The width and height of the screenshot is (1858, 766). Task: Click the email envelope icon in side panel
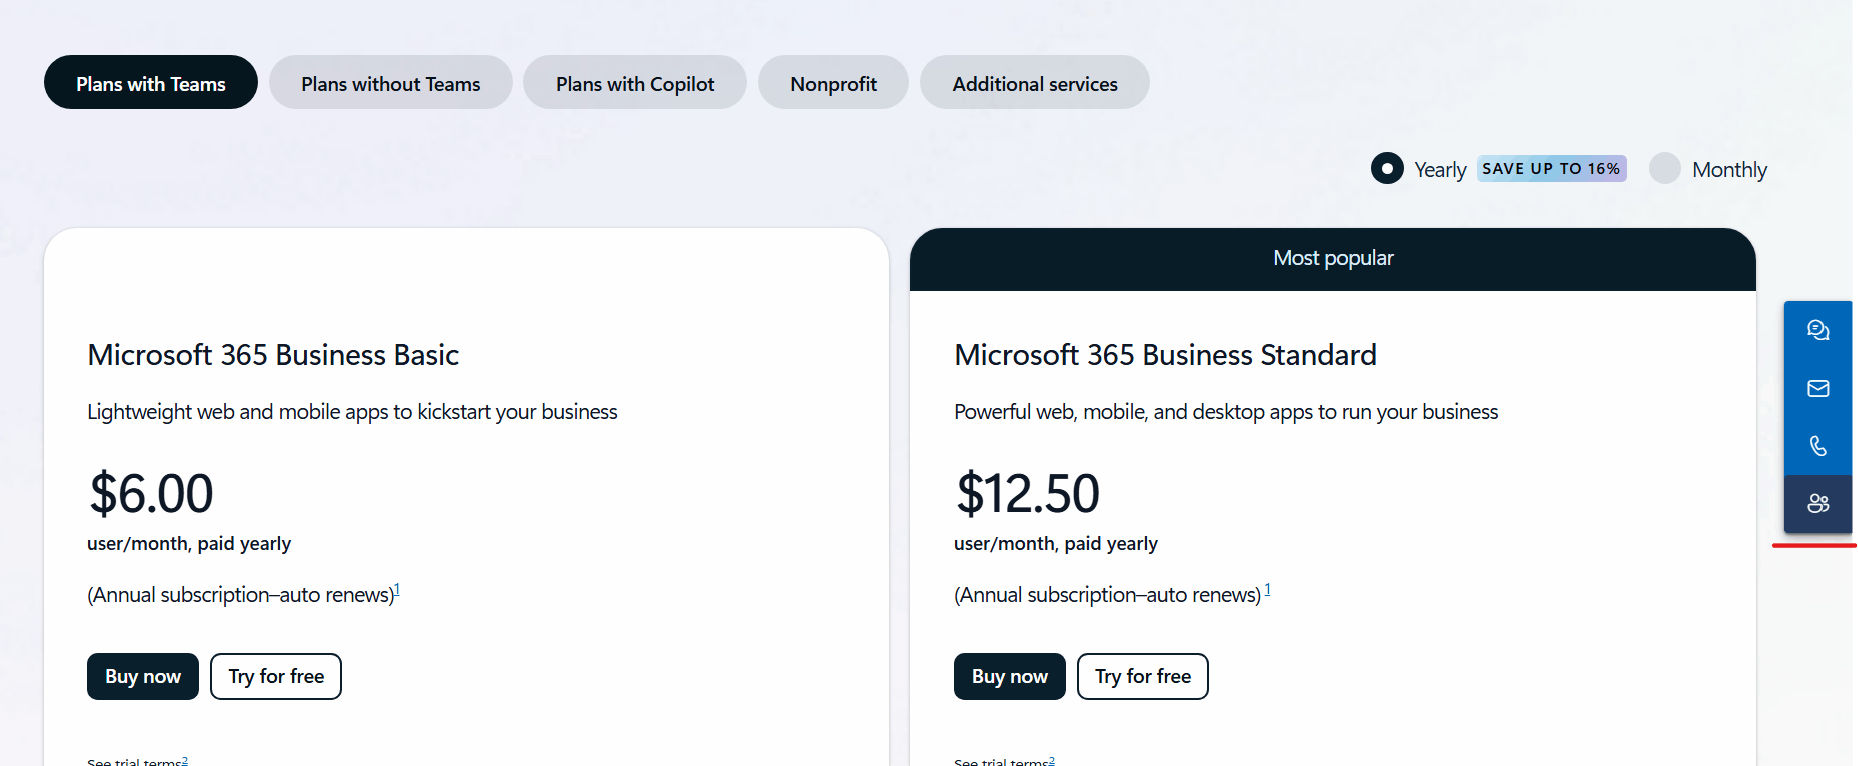click(1818, 388)
